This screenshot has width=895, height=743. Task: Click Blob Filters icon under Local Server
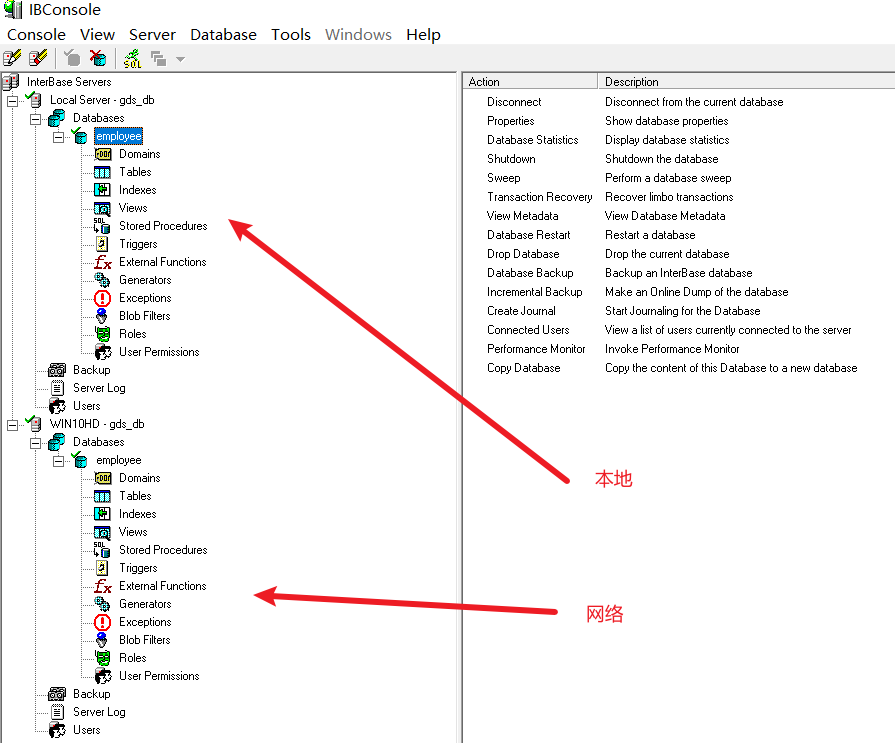pyautogui.click(x=102, y=316)
